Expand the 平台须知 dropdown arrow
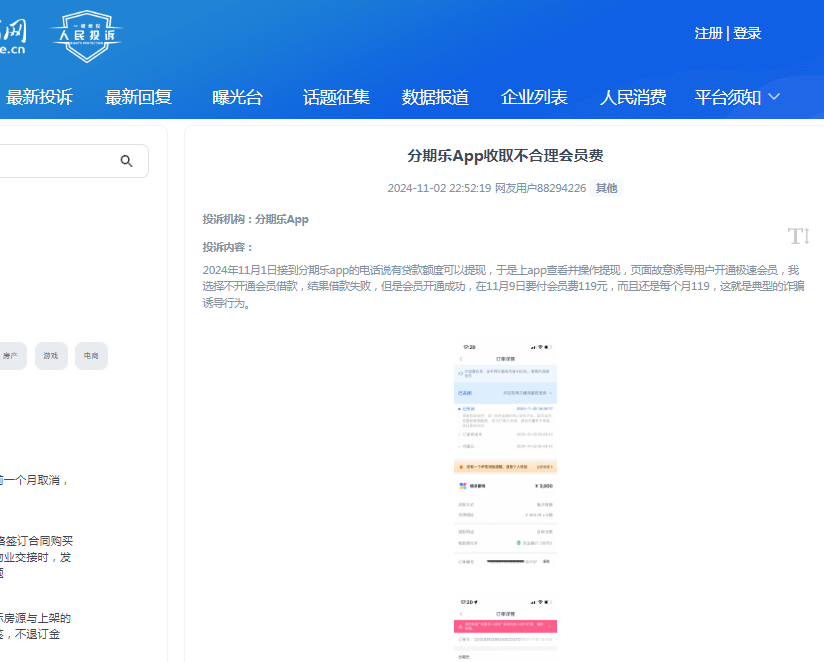Viewport: 824px width, 662px height. pyautogui.click(x=774, y=97)
